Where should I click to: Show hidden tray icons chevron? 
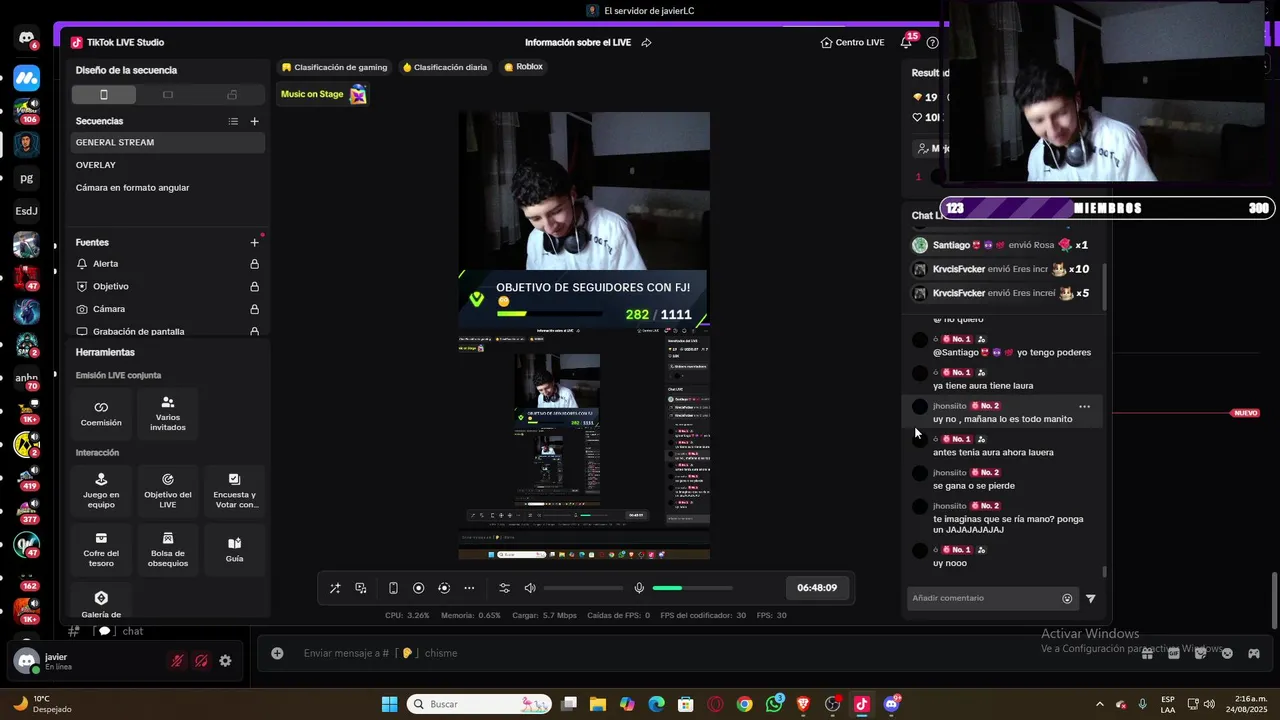(x=1100, y=704)
